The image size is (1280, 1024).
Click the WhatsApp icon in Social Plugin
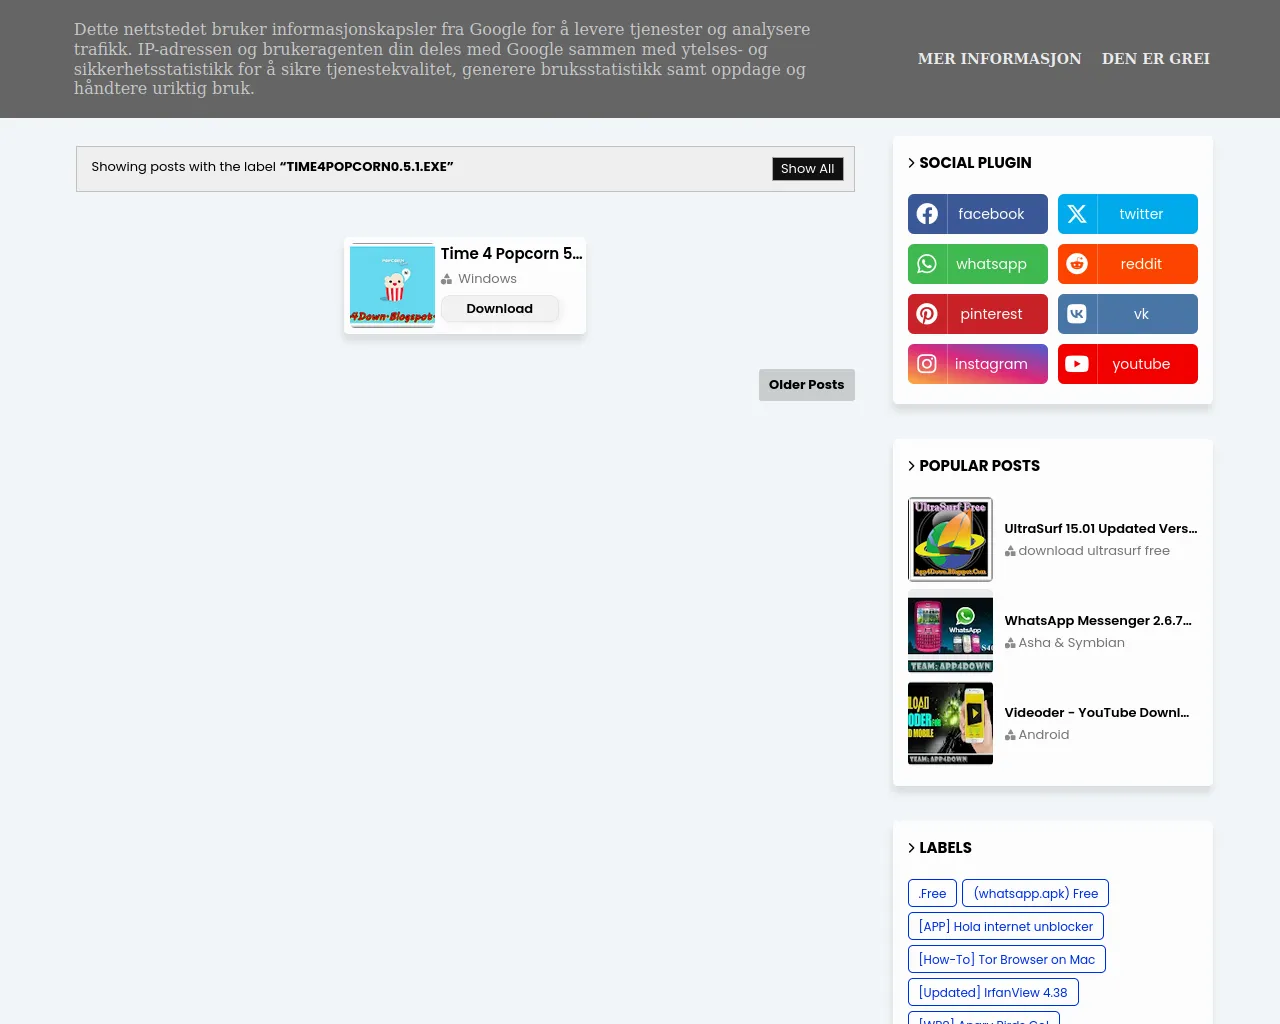click(927, 264)
